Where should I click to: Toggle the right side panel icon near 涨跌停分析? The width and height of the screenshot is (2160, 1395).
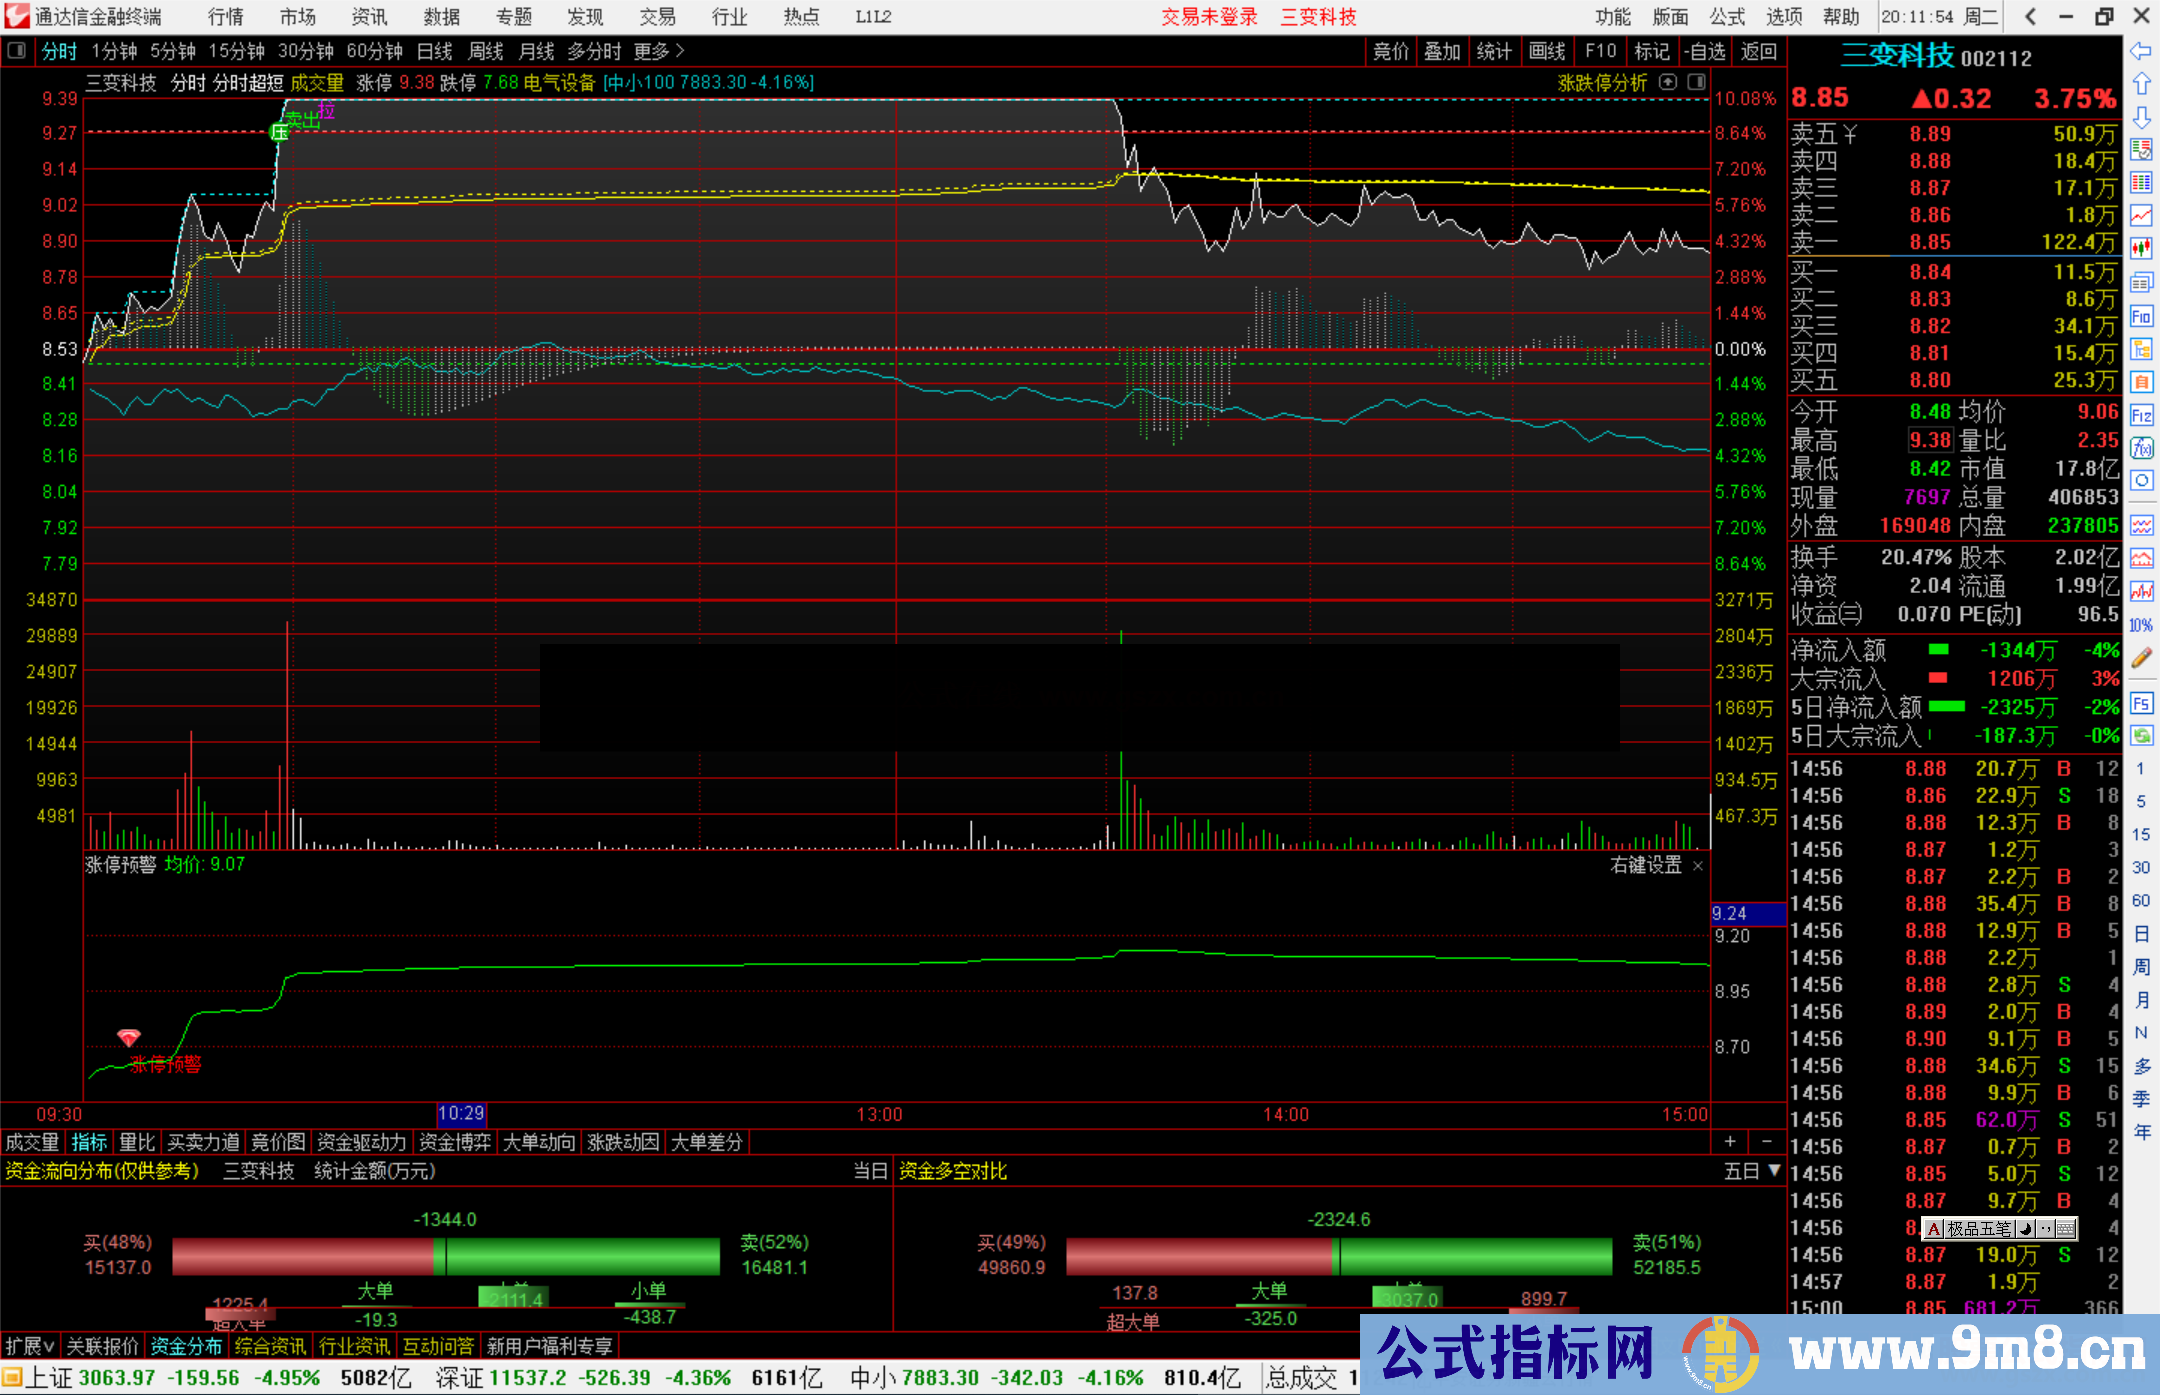point(1697,82)
